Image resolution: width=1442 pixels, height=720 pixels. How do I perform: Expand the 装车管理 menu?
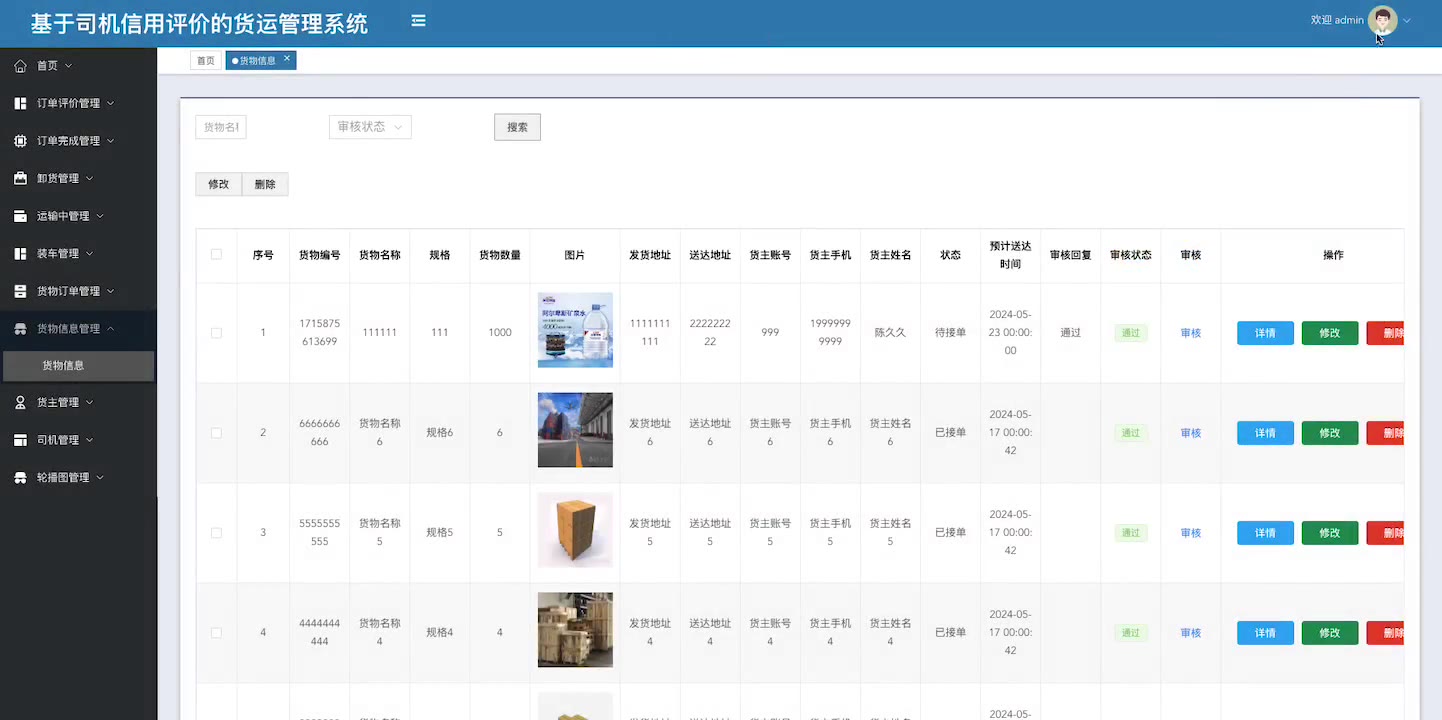[89, 254]
